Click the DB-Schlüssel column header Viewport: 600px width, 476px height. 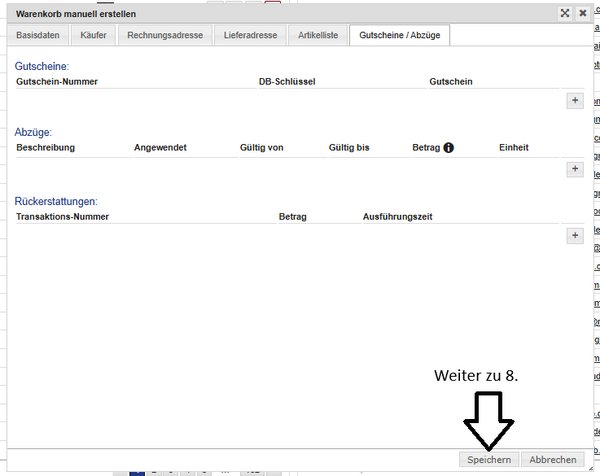pos(287,82)
